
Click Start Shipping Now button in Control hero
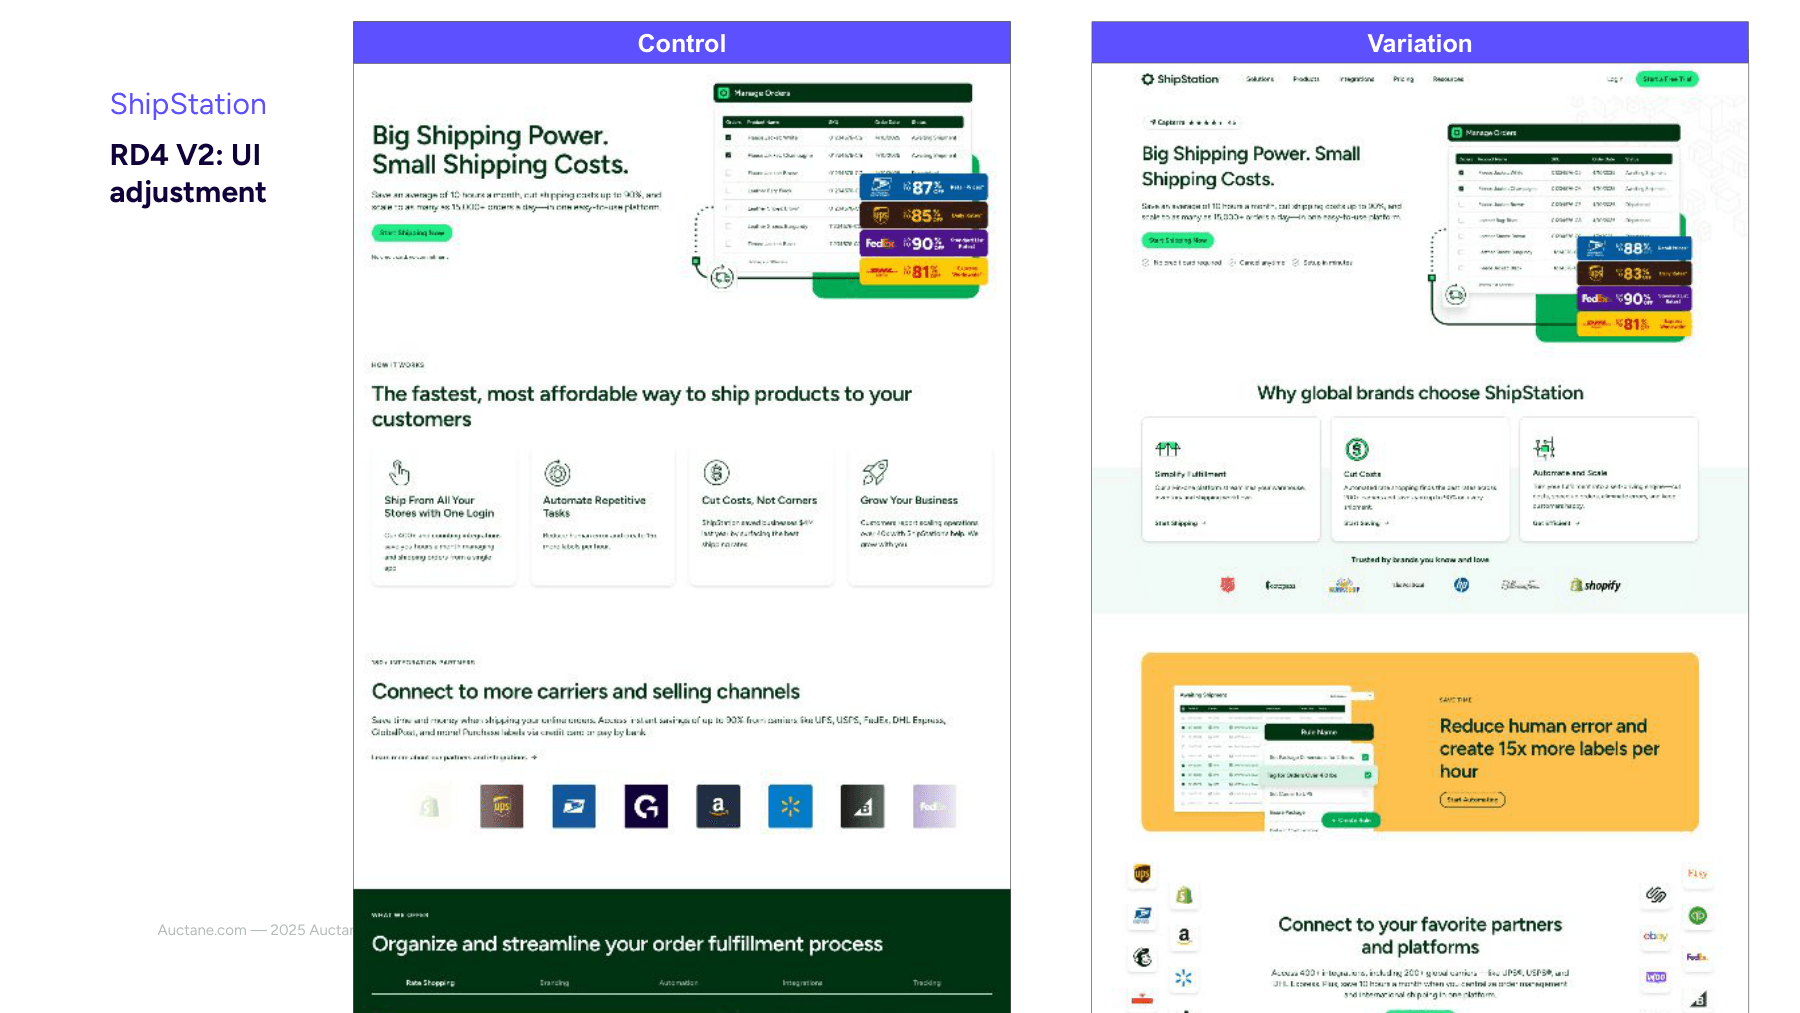(x=412, y=232)
